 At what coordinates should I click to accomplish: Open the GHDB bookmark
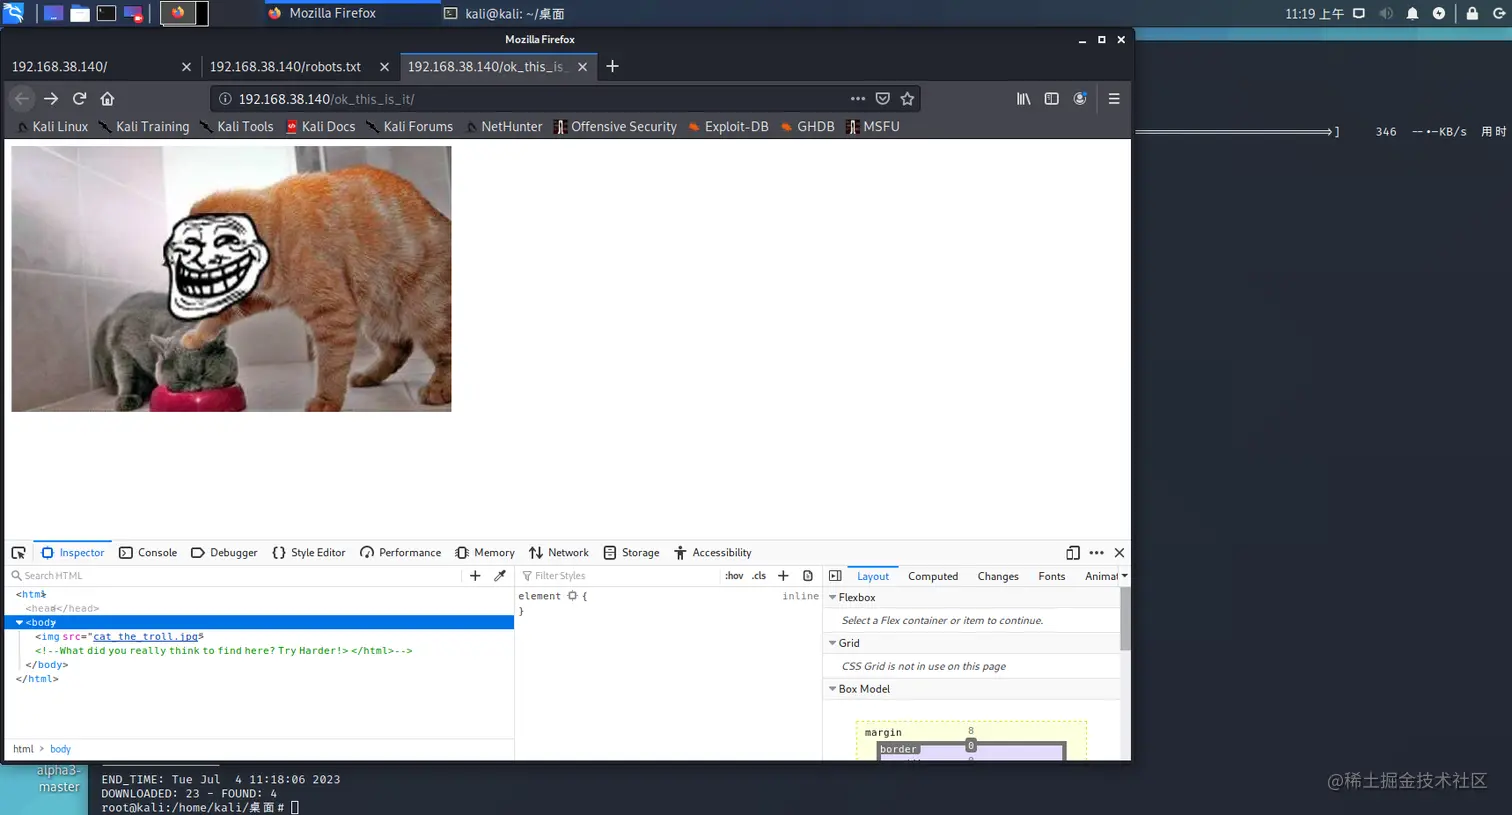coord(807,127)
